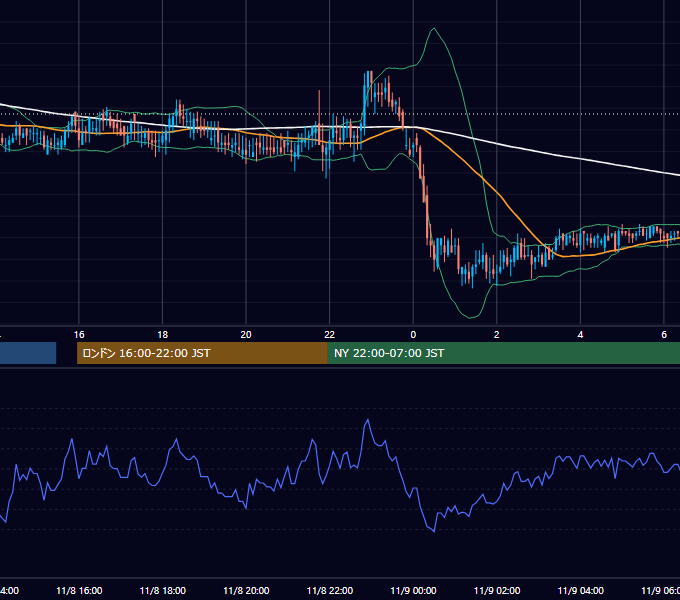Click hour label 20 on upper time axis
This screenshot has height=600, width=680.
(246, 335)
